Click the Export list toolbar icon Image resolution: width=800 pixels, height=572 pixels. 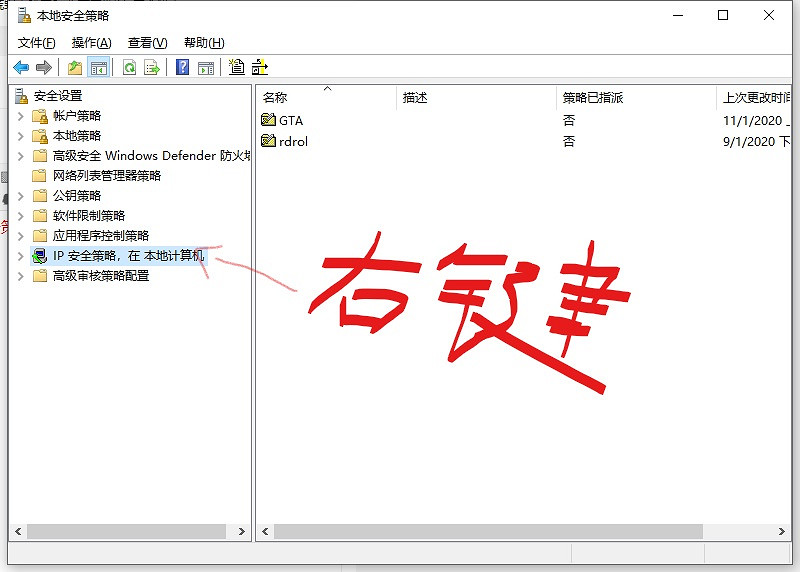pos(152,68)
